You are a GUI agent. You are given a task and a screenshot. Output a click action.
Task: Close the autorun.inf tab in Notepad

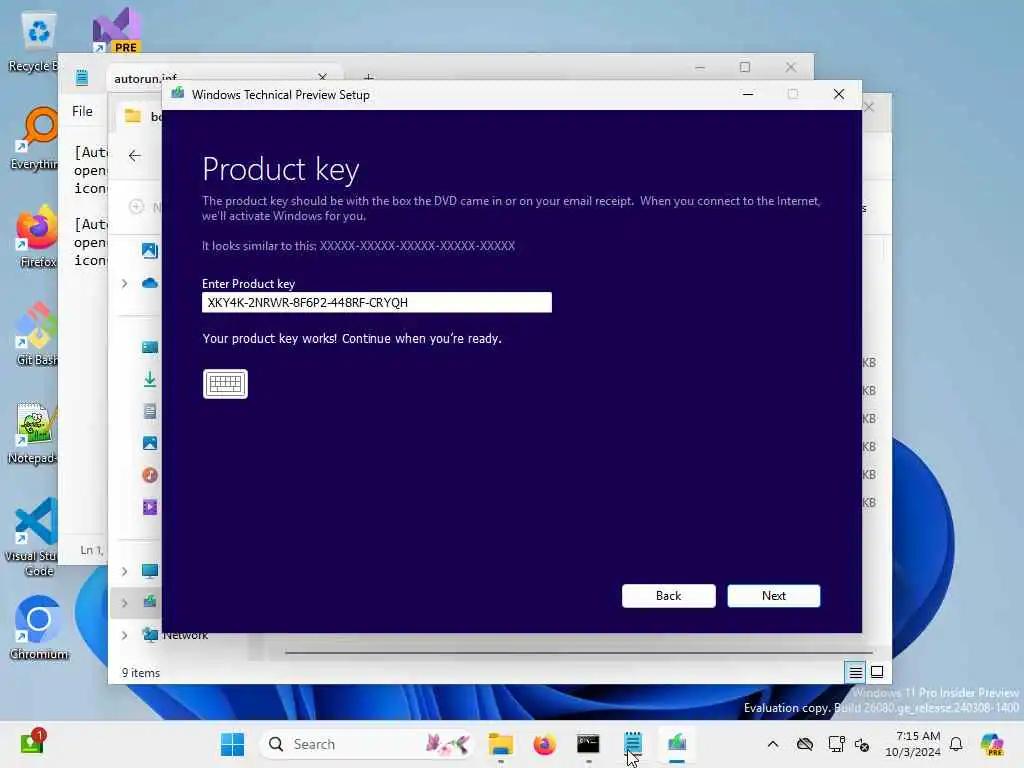coord(322,77)
